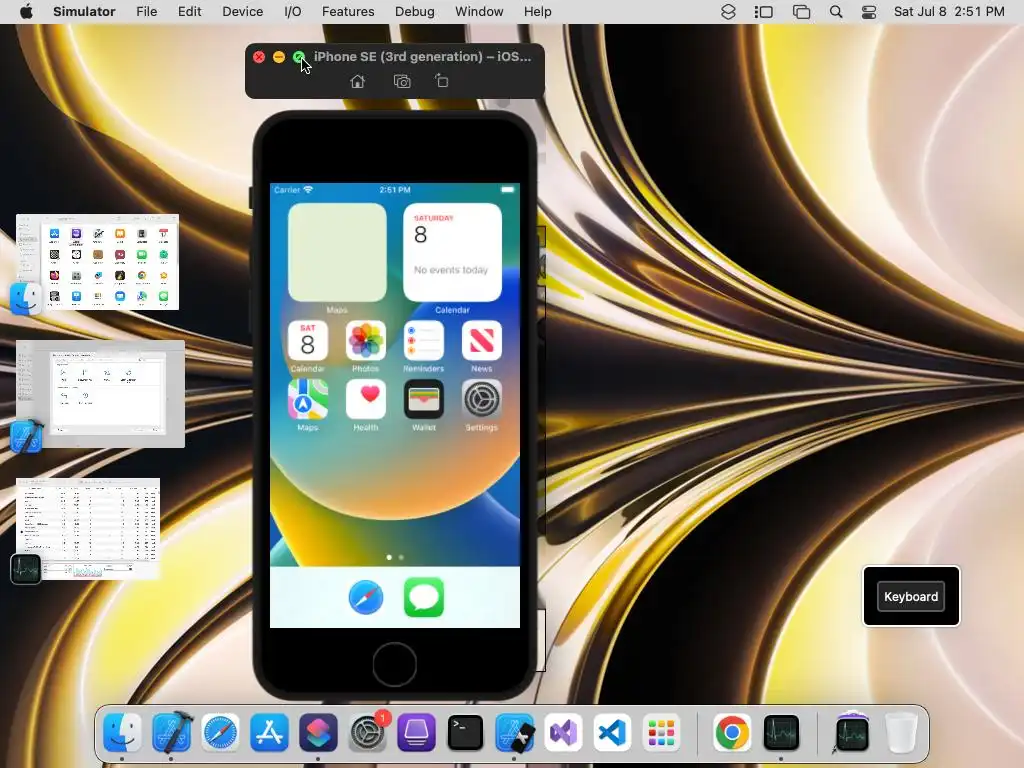This screenshot has height=768, width=1024.
Task: Open Launchpad from the Dock
Action: [661, 733]
